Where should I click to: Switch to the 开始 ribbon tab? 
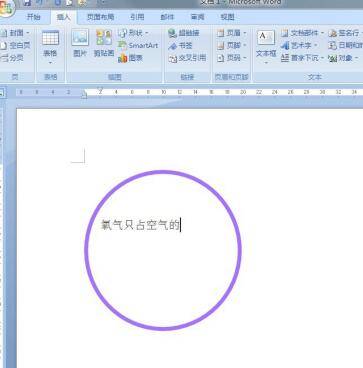(33, 17)
